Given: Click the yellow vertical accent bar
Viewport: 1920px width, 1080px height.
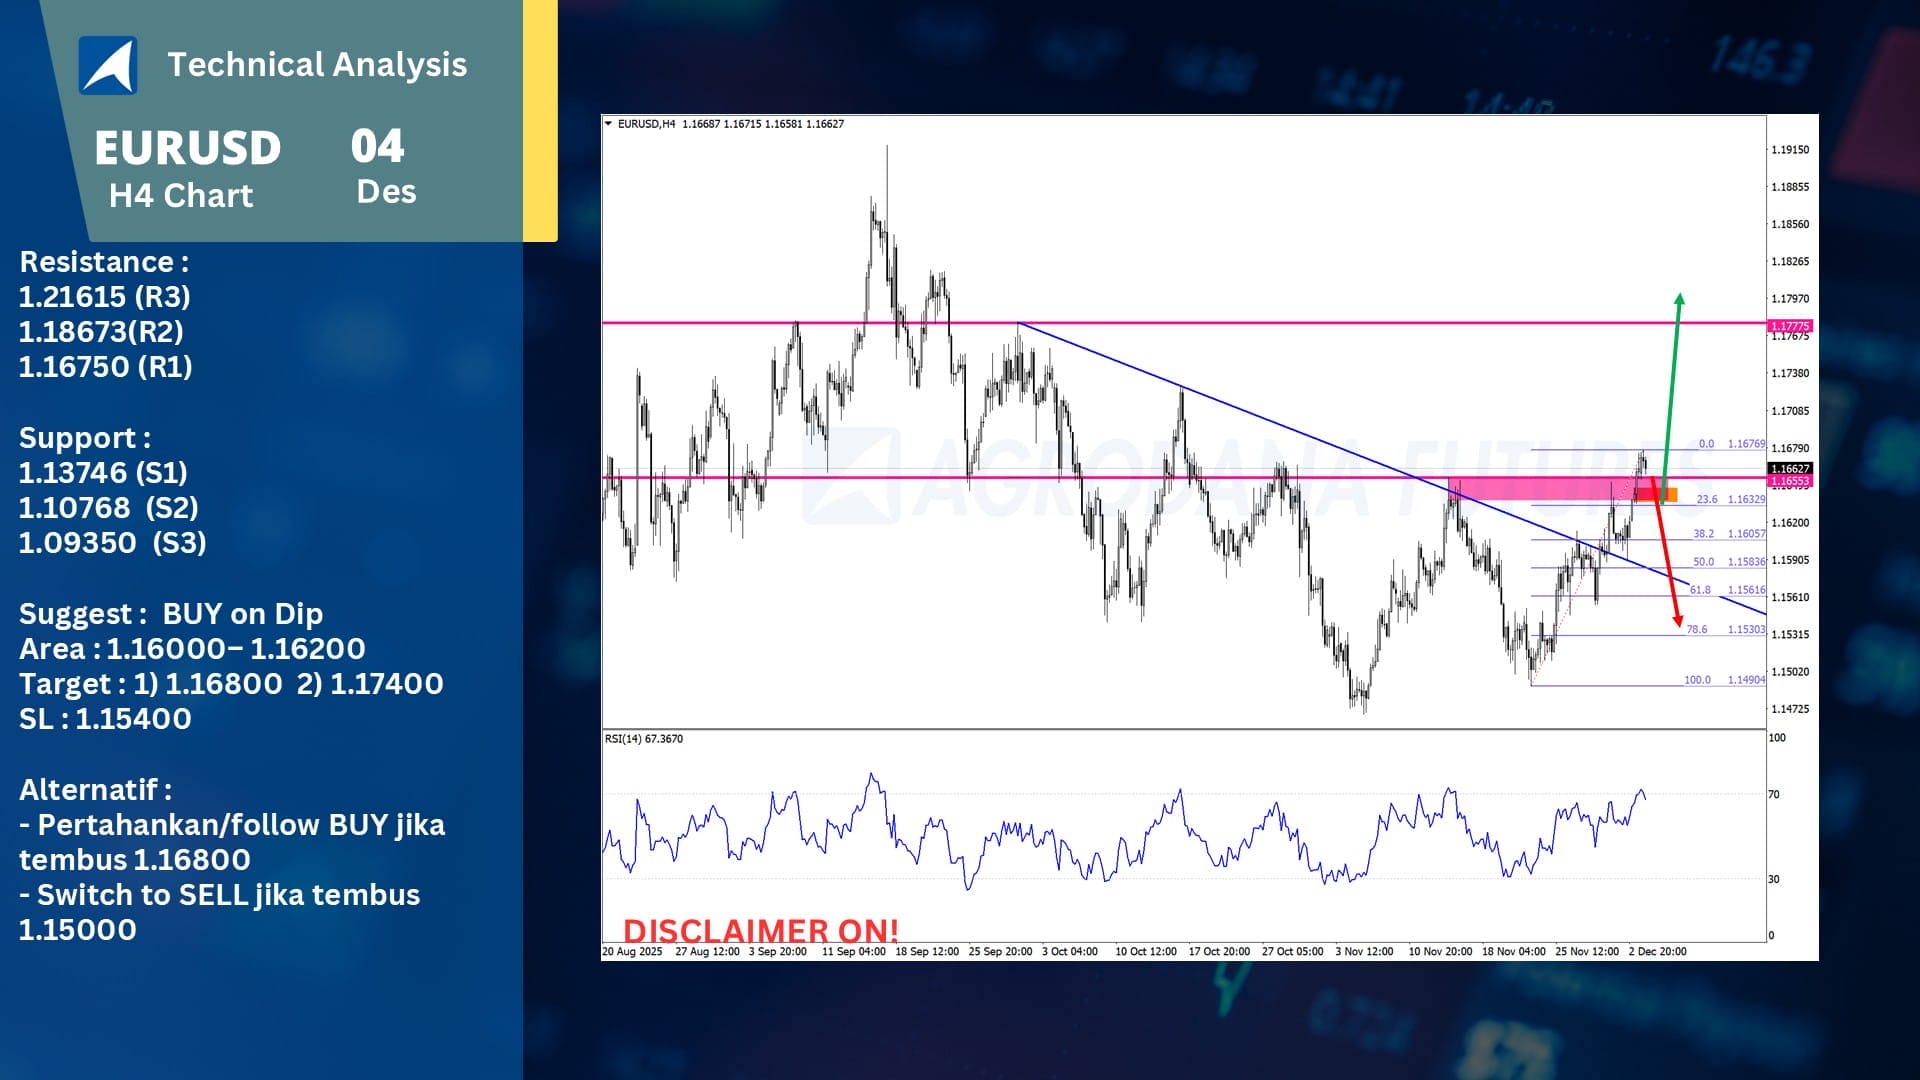Looking at the screenshot, I should coord(540,120).
